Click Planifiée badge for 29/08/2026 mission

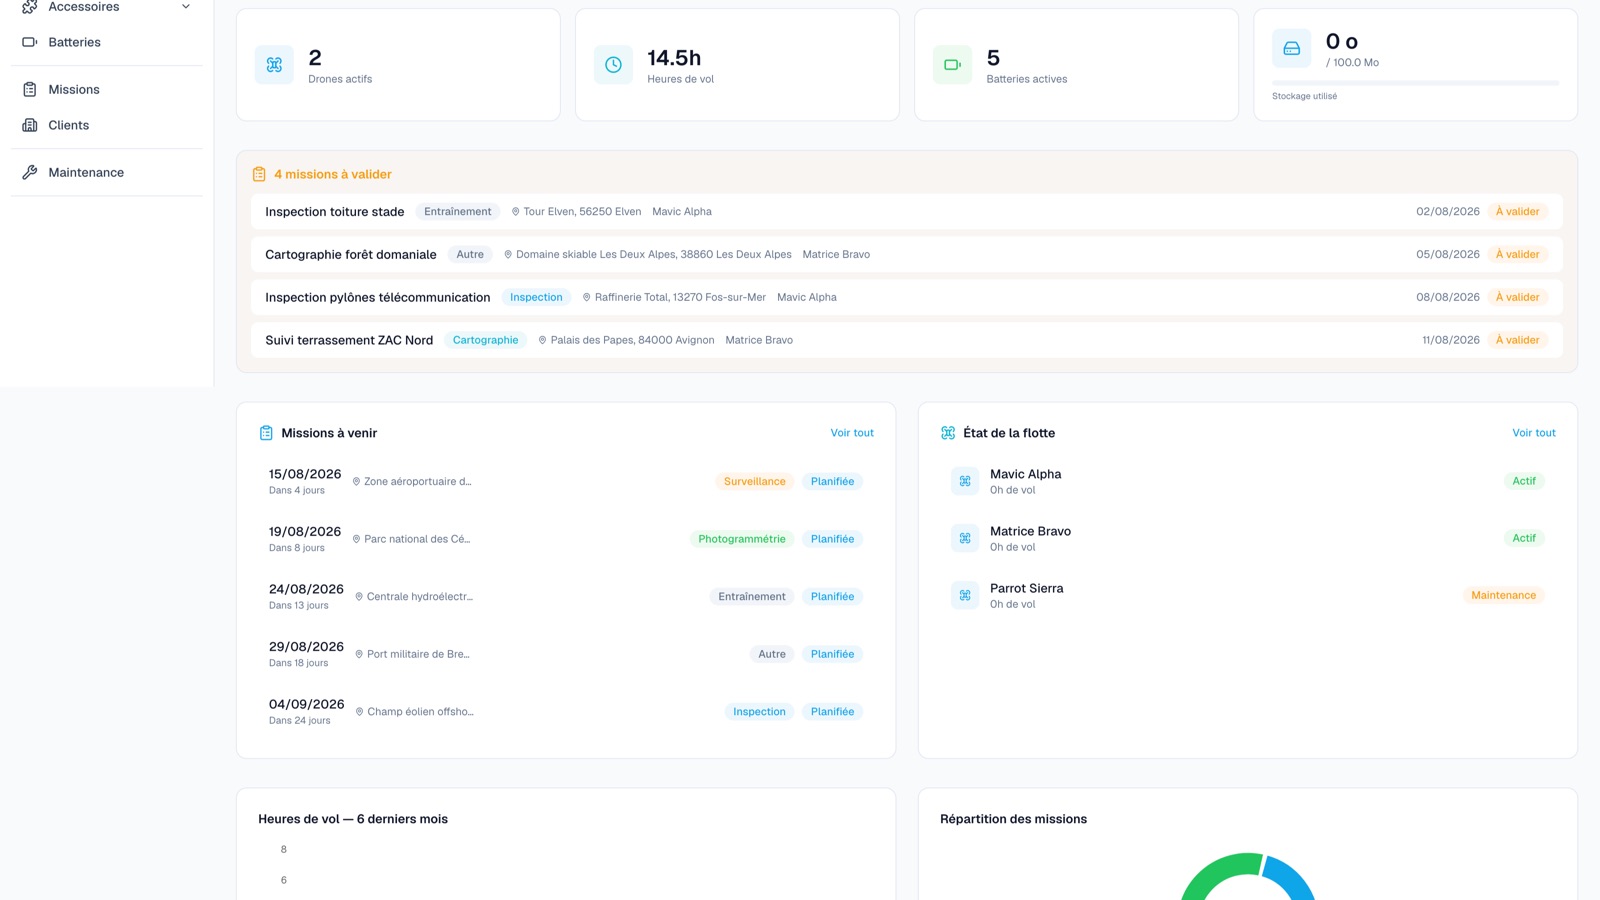832,654
